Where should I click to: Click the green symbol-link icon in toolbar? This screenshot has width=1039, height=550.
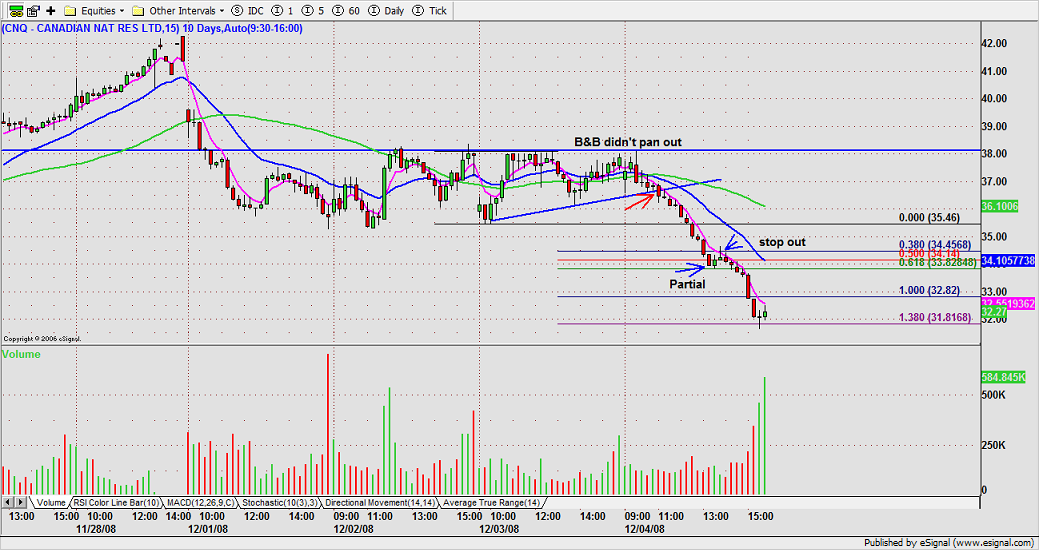tap(17, 11)
